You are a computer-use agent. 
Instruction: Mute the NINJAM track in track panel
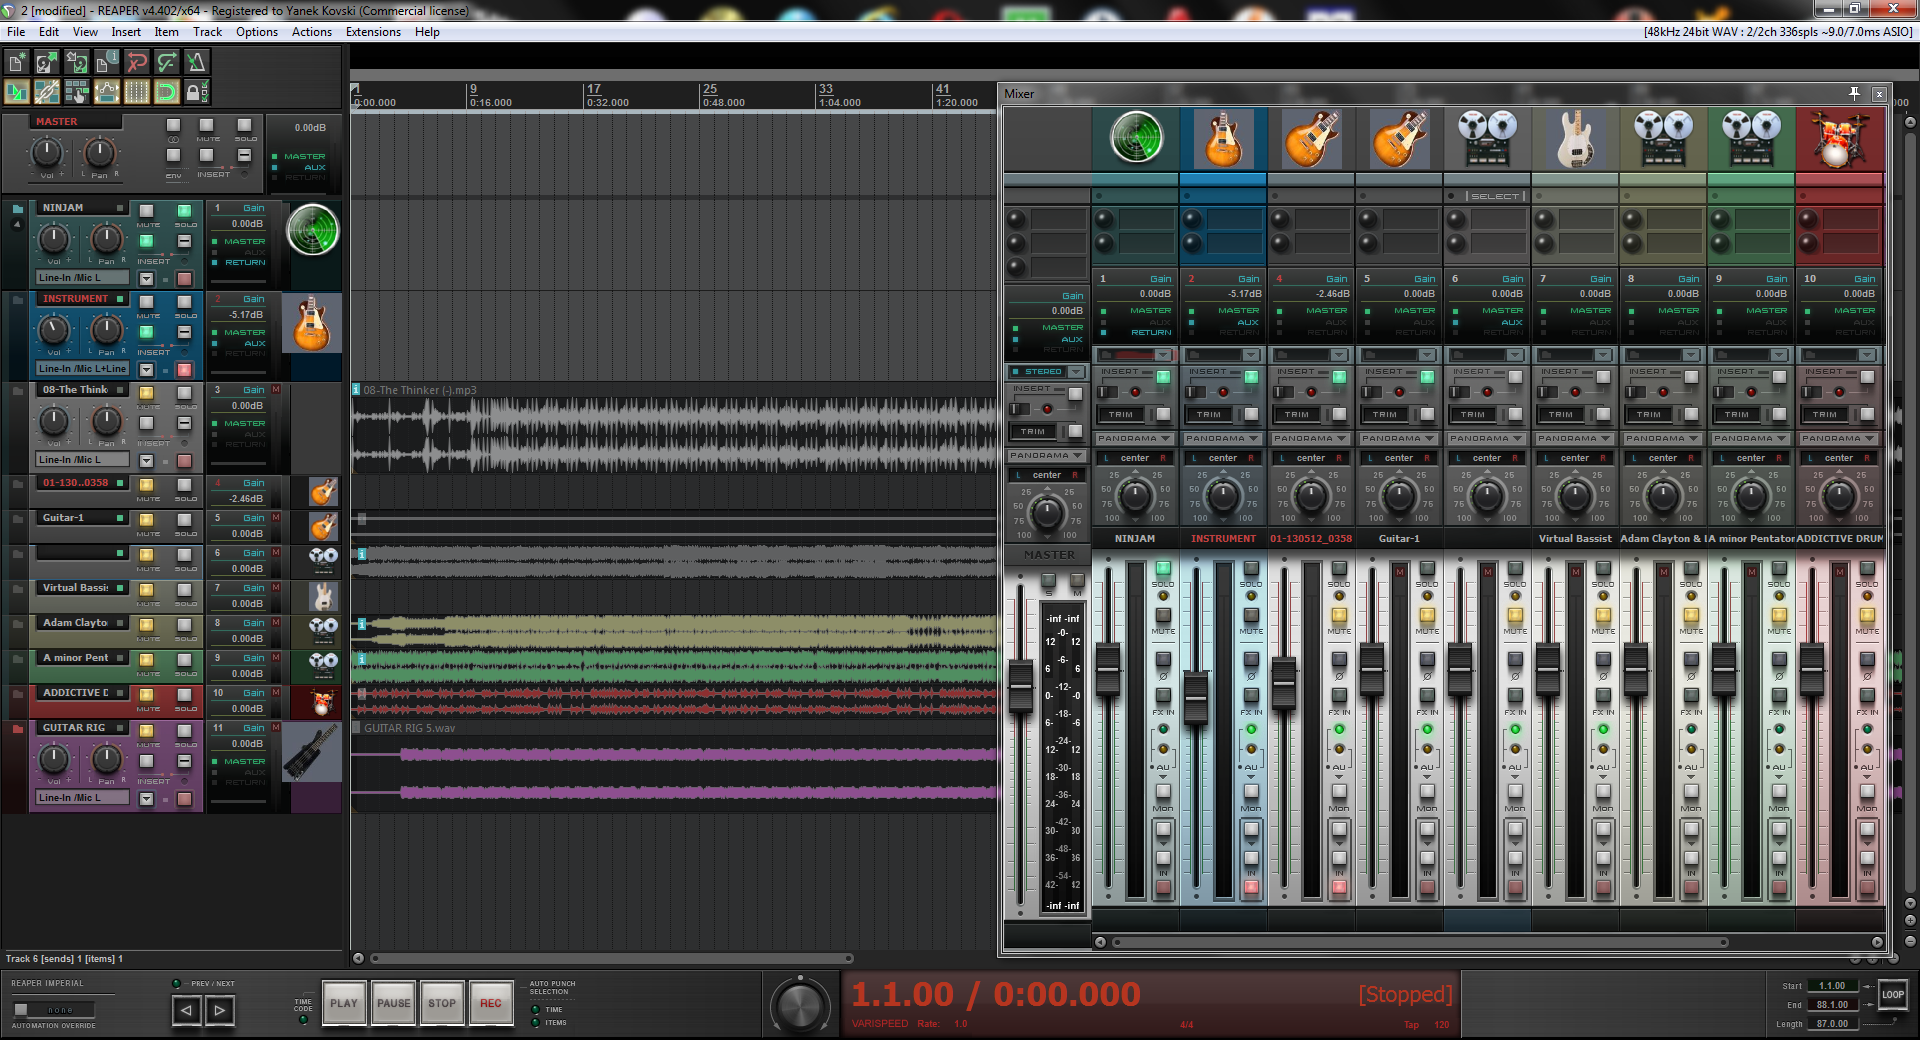point(147,211)
